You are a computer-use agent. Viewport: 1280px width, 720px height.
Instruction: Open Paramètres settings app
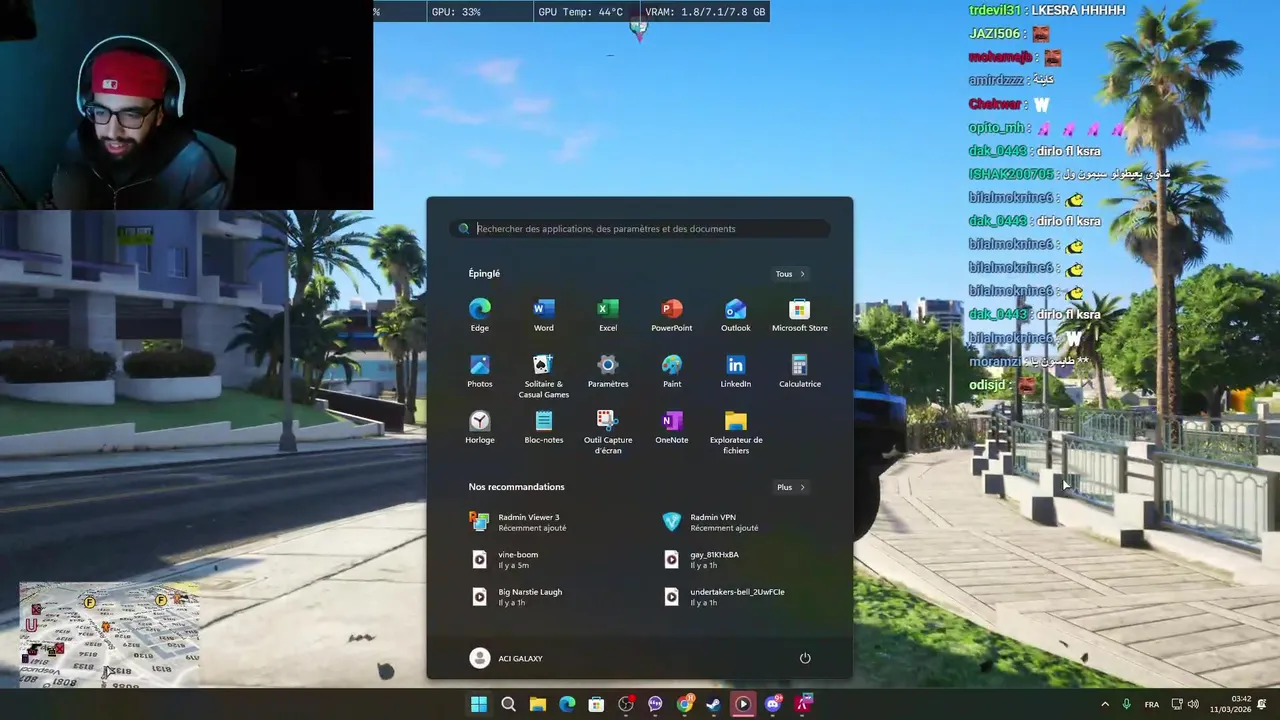tap(608, 372)
